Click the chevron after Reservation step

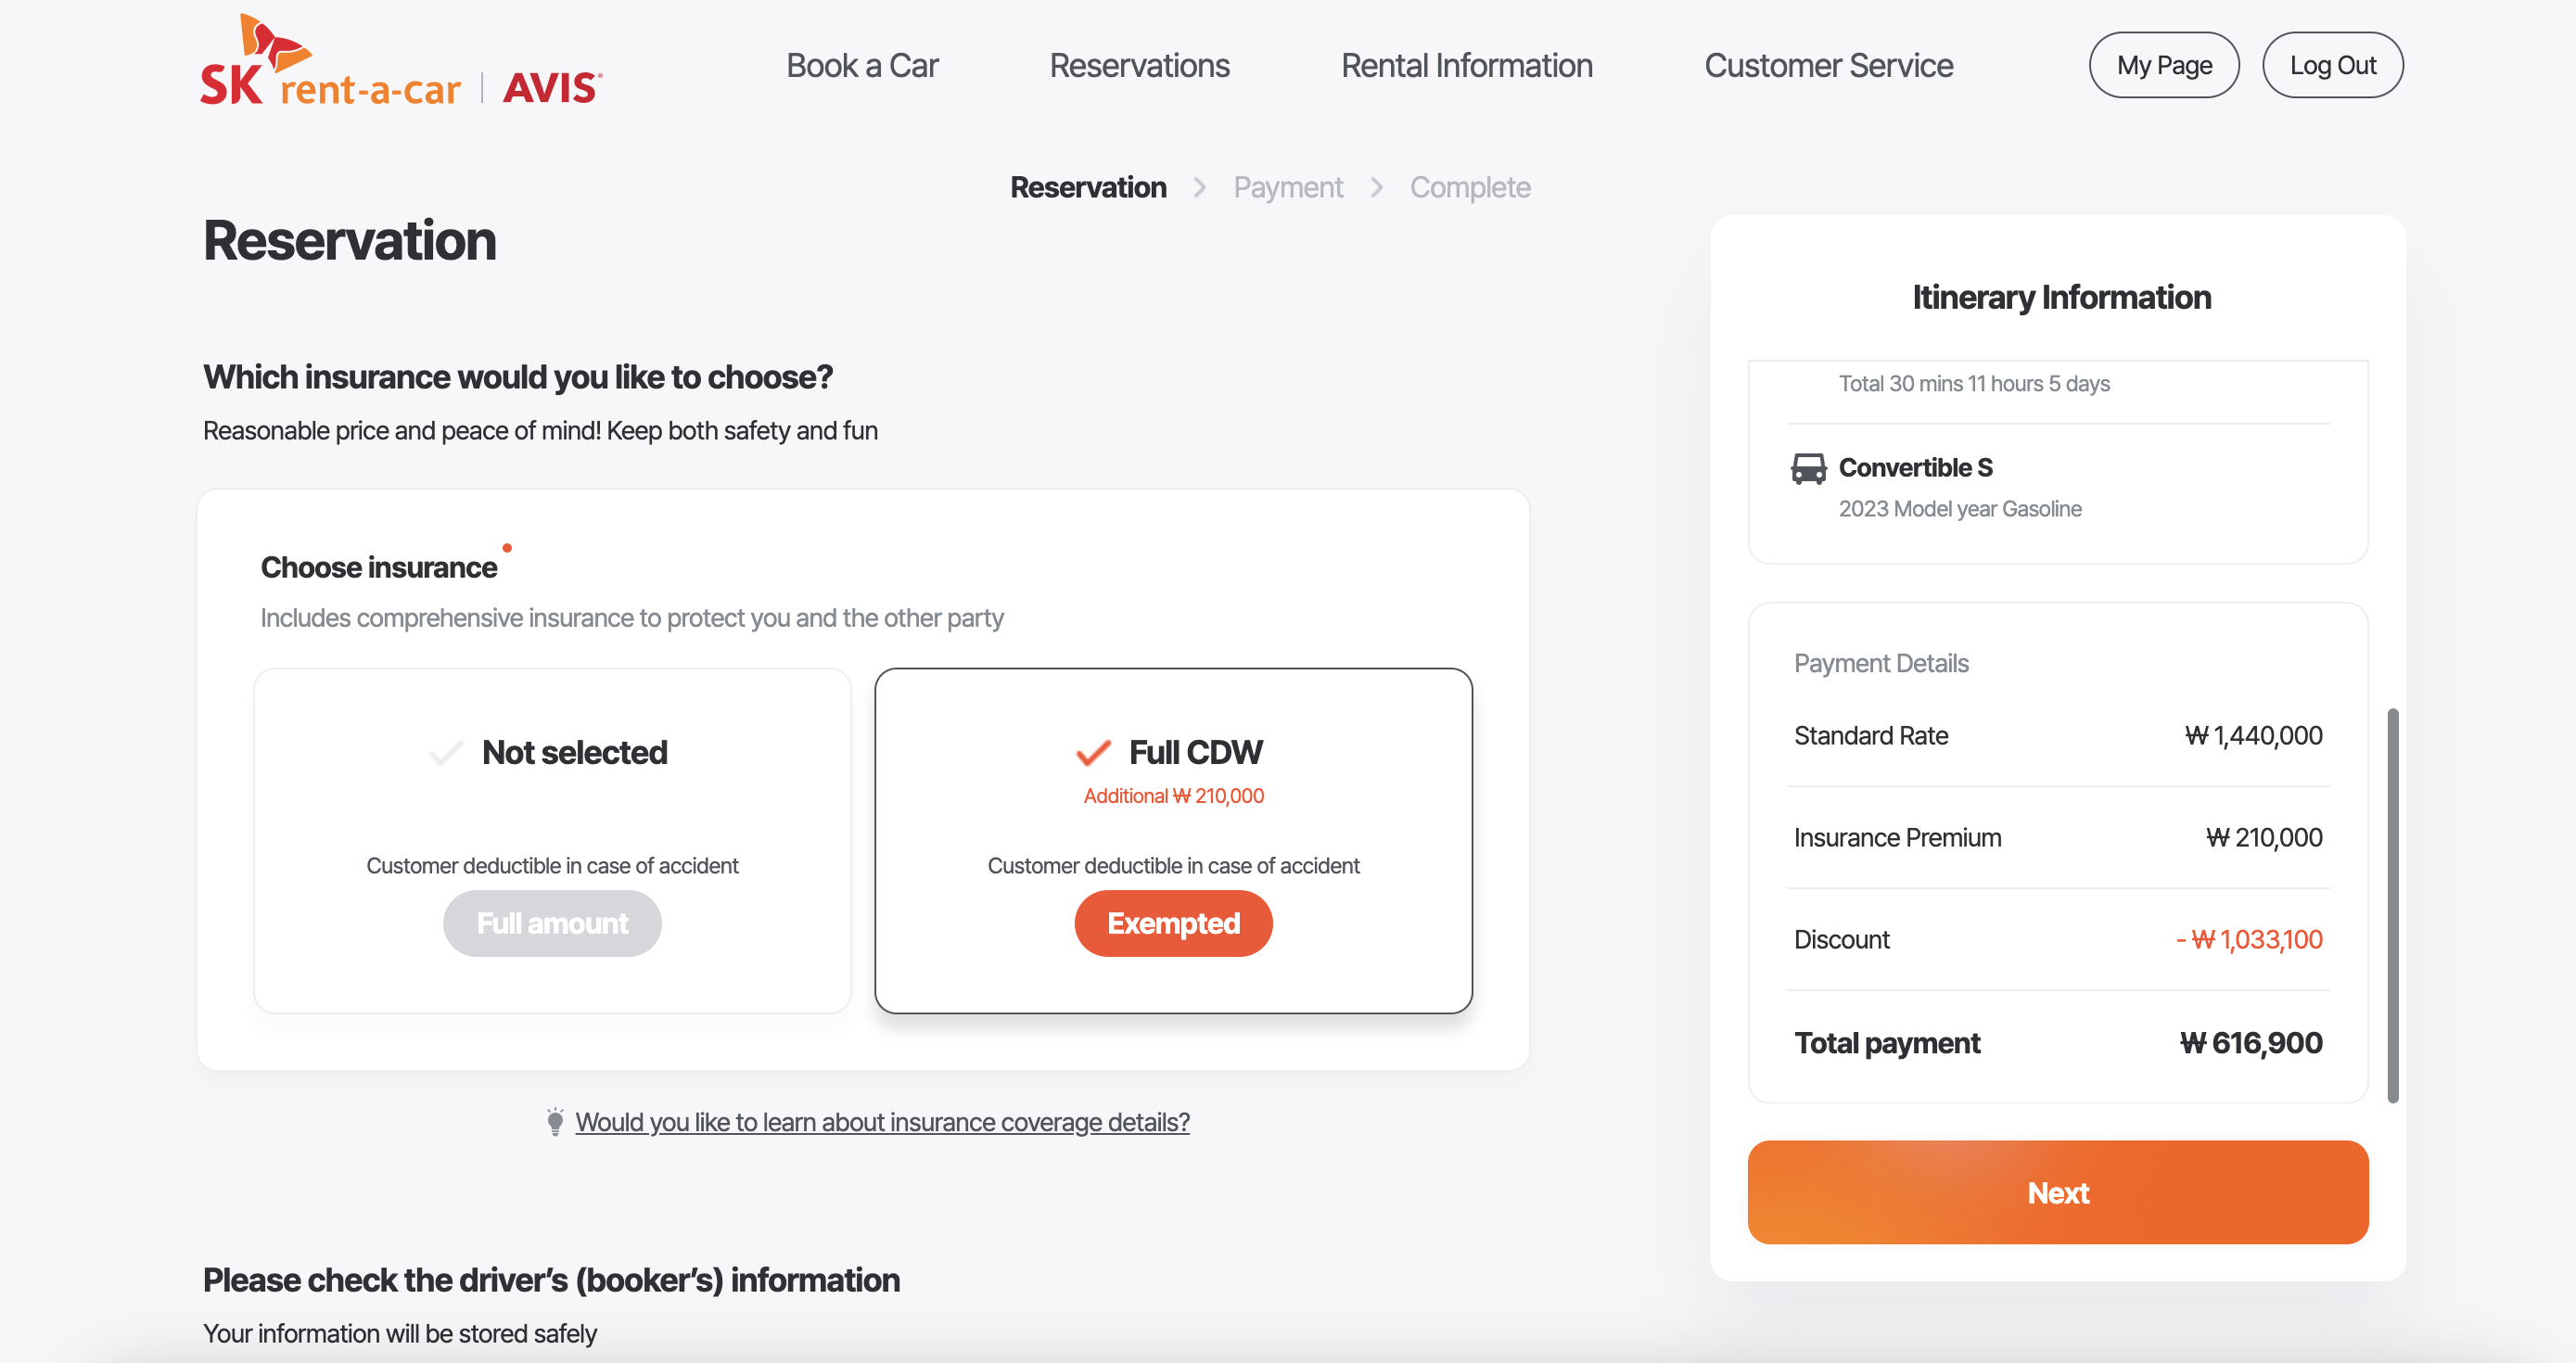[1199, 187]
